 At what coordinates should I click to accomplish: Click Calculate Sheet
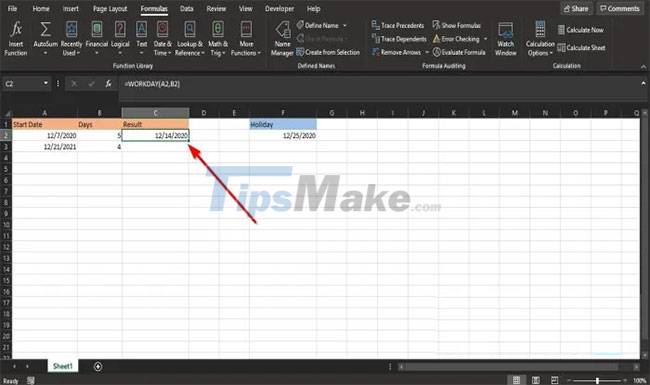pos(581,48)
